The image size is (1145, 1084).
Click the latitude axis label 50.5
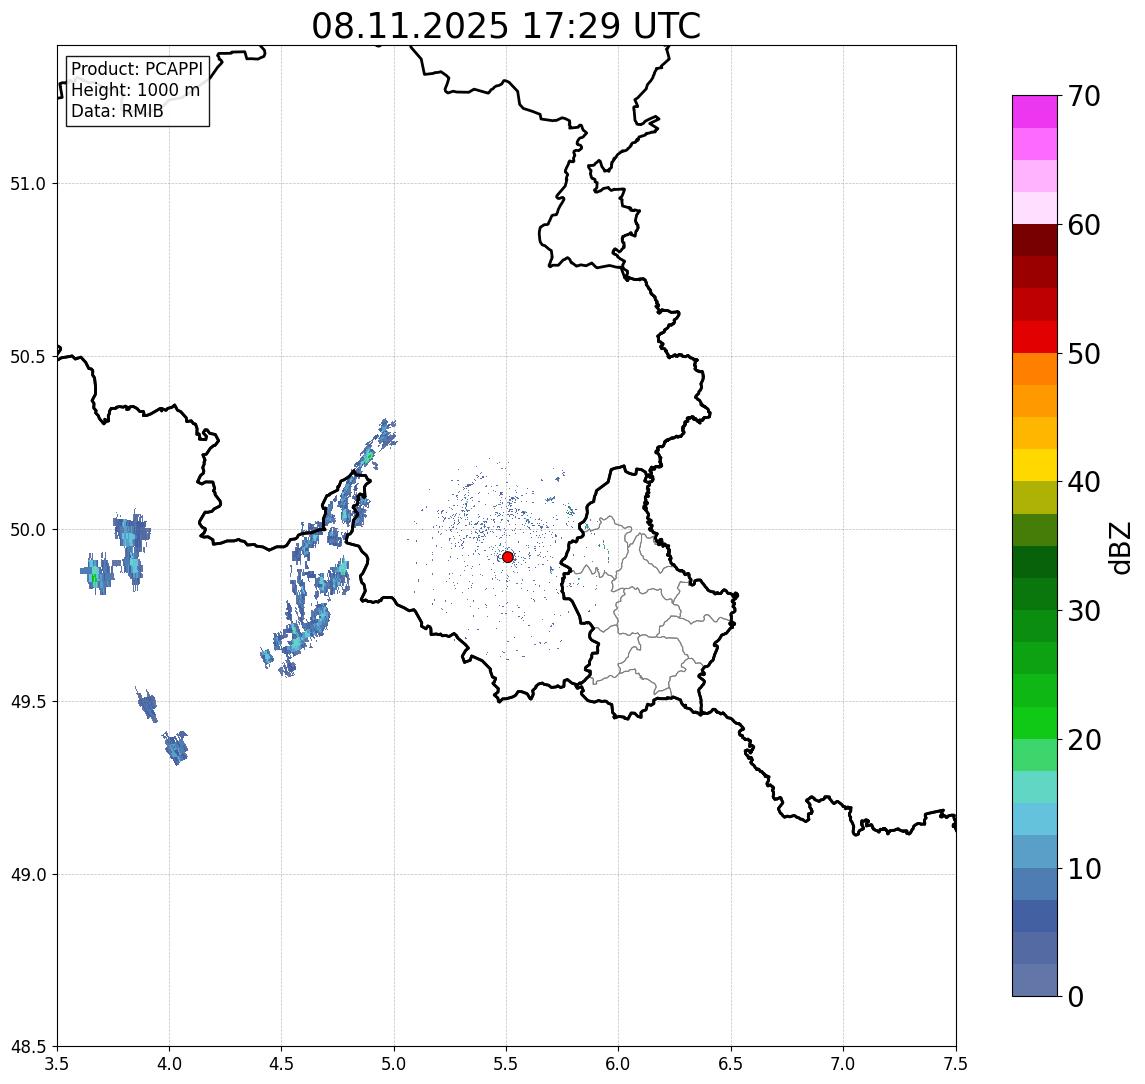pos(28,357)
